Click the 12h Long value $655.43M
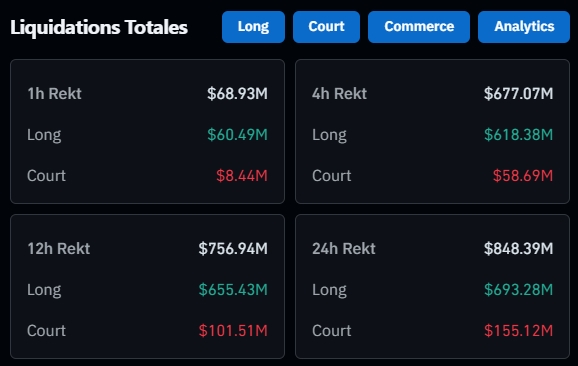Screen dimensions: 578x366 (233, 290)
